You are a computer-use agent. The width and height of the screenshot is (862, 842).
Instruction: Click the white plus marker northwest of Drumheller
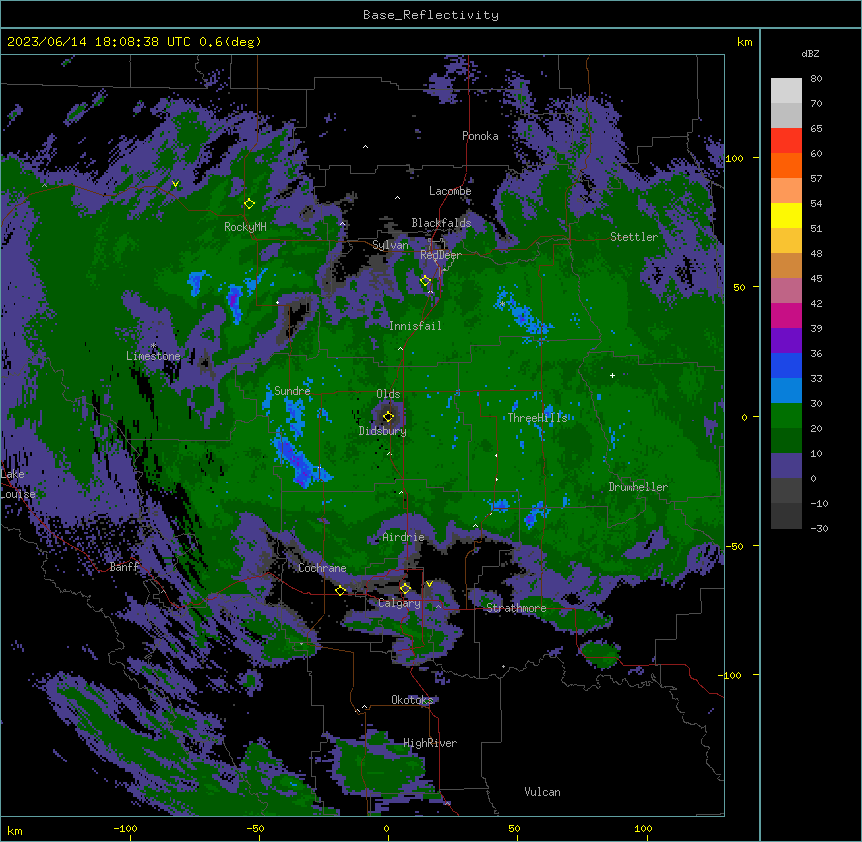[612, 375]
